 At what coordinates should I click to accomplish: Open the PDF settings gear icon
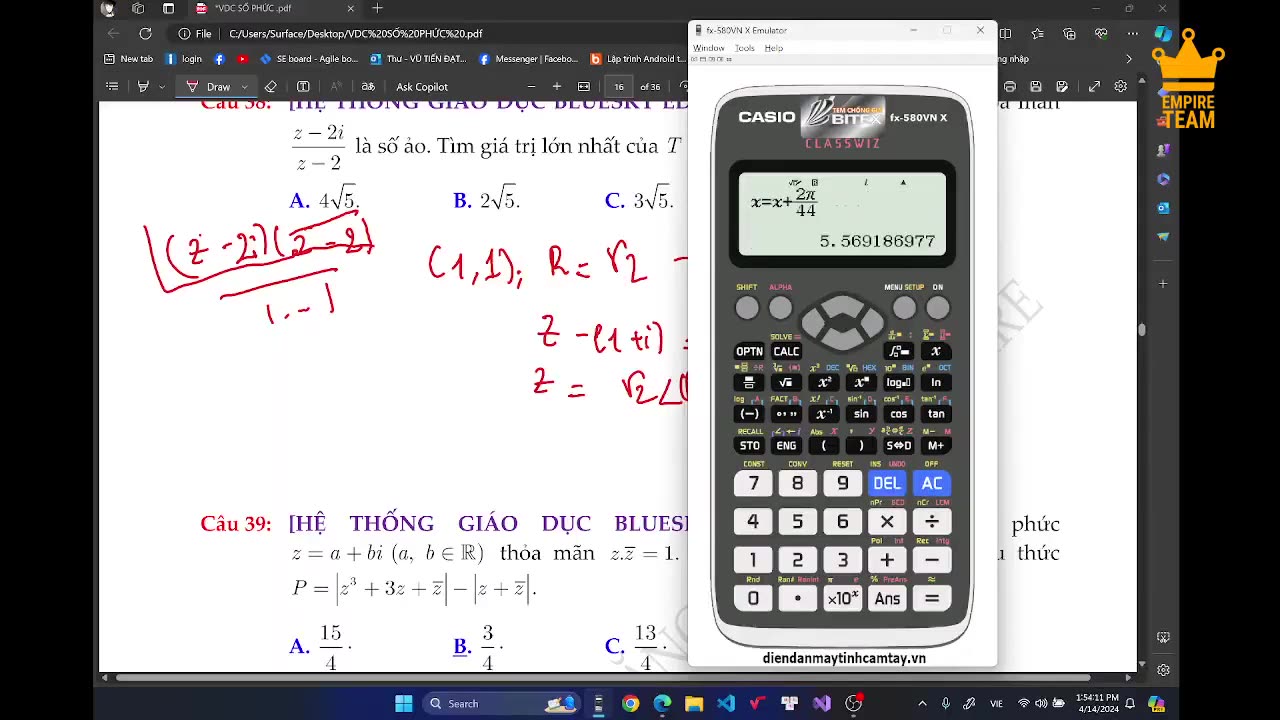point(1121,87)
